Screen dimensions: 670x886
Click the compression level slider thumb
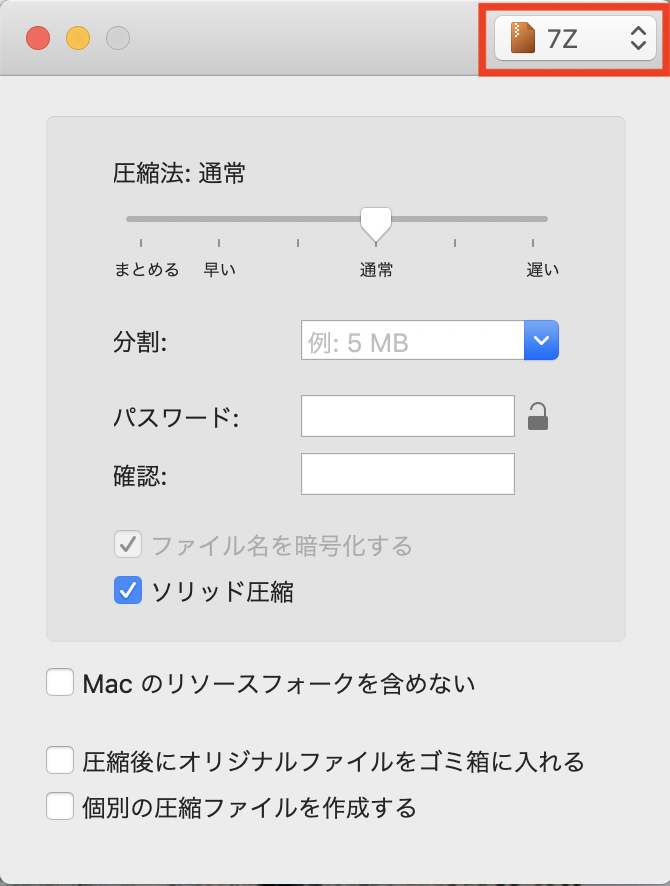tap(376, 223)
